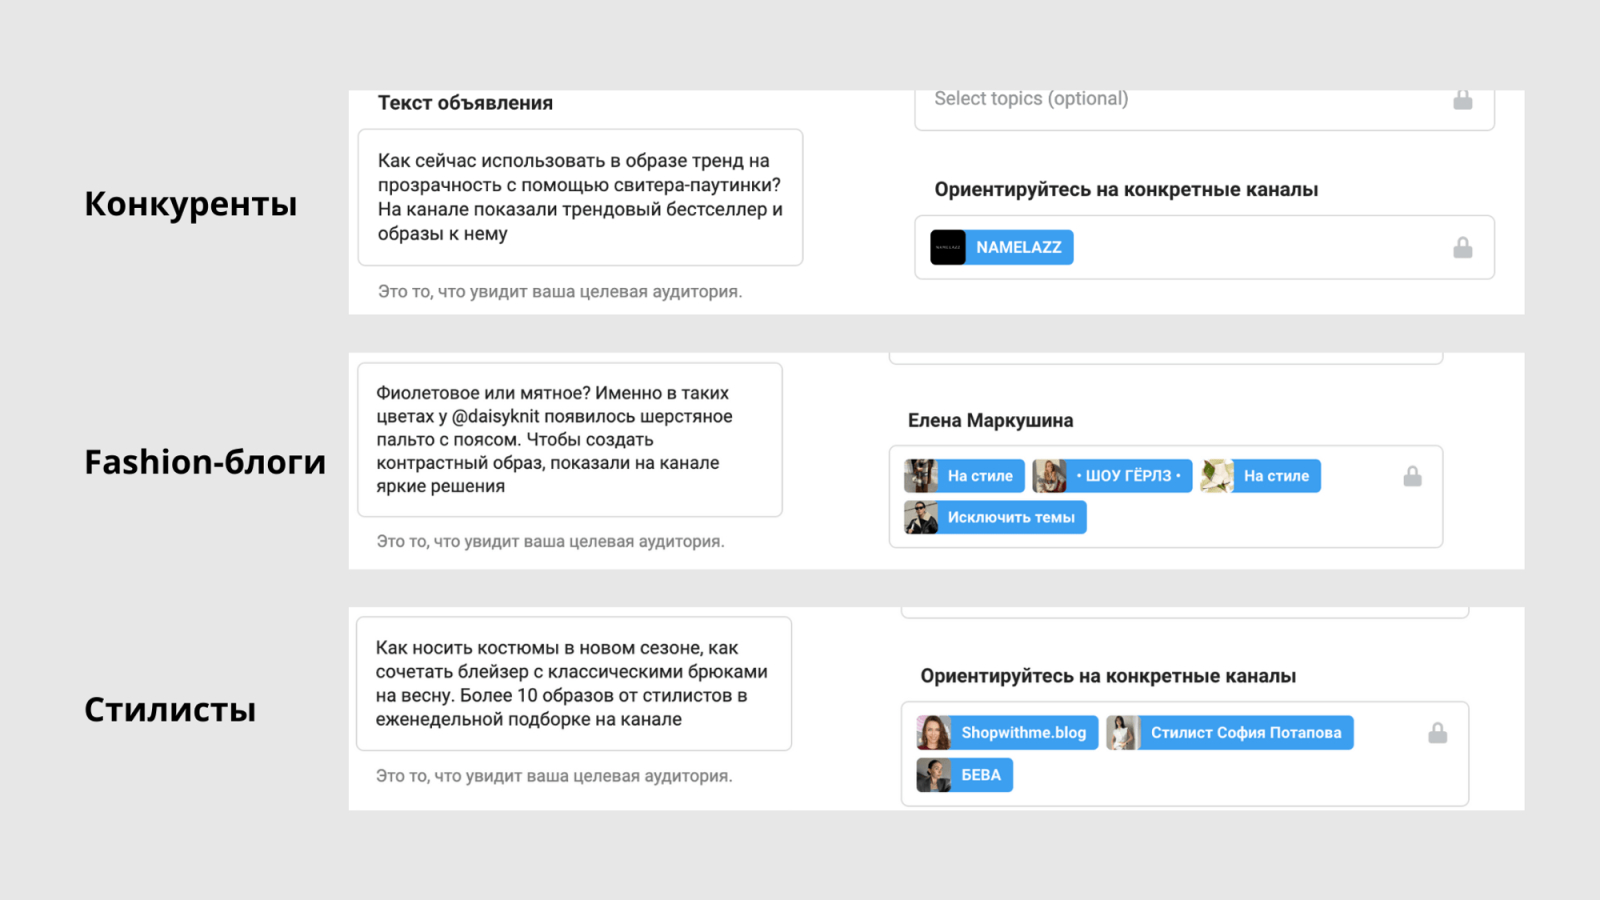1600x900 pixels.
Task: Click the Стилист София Потапова avatar
Action: (1123, 733)
